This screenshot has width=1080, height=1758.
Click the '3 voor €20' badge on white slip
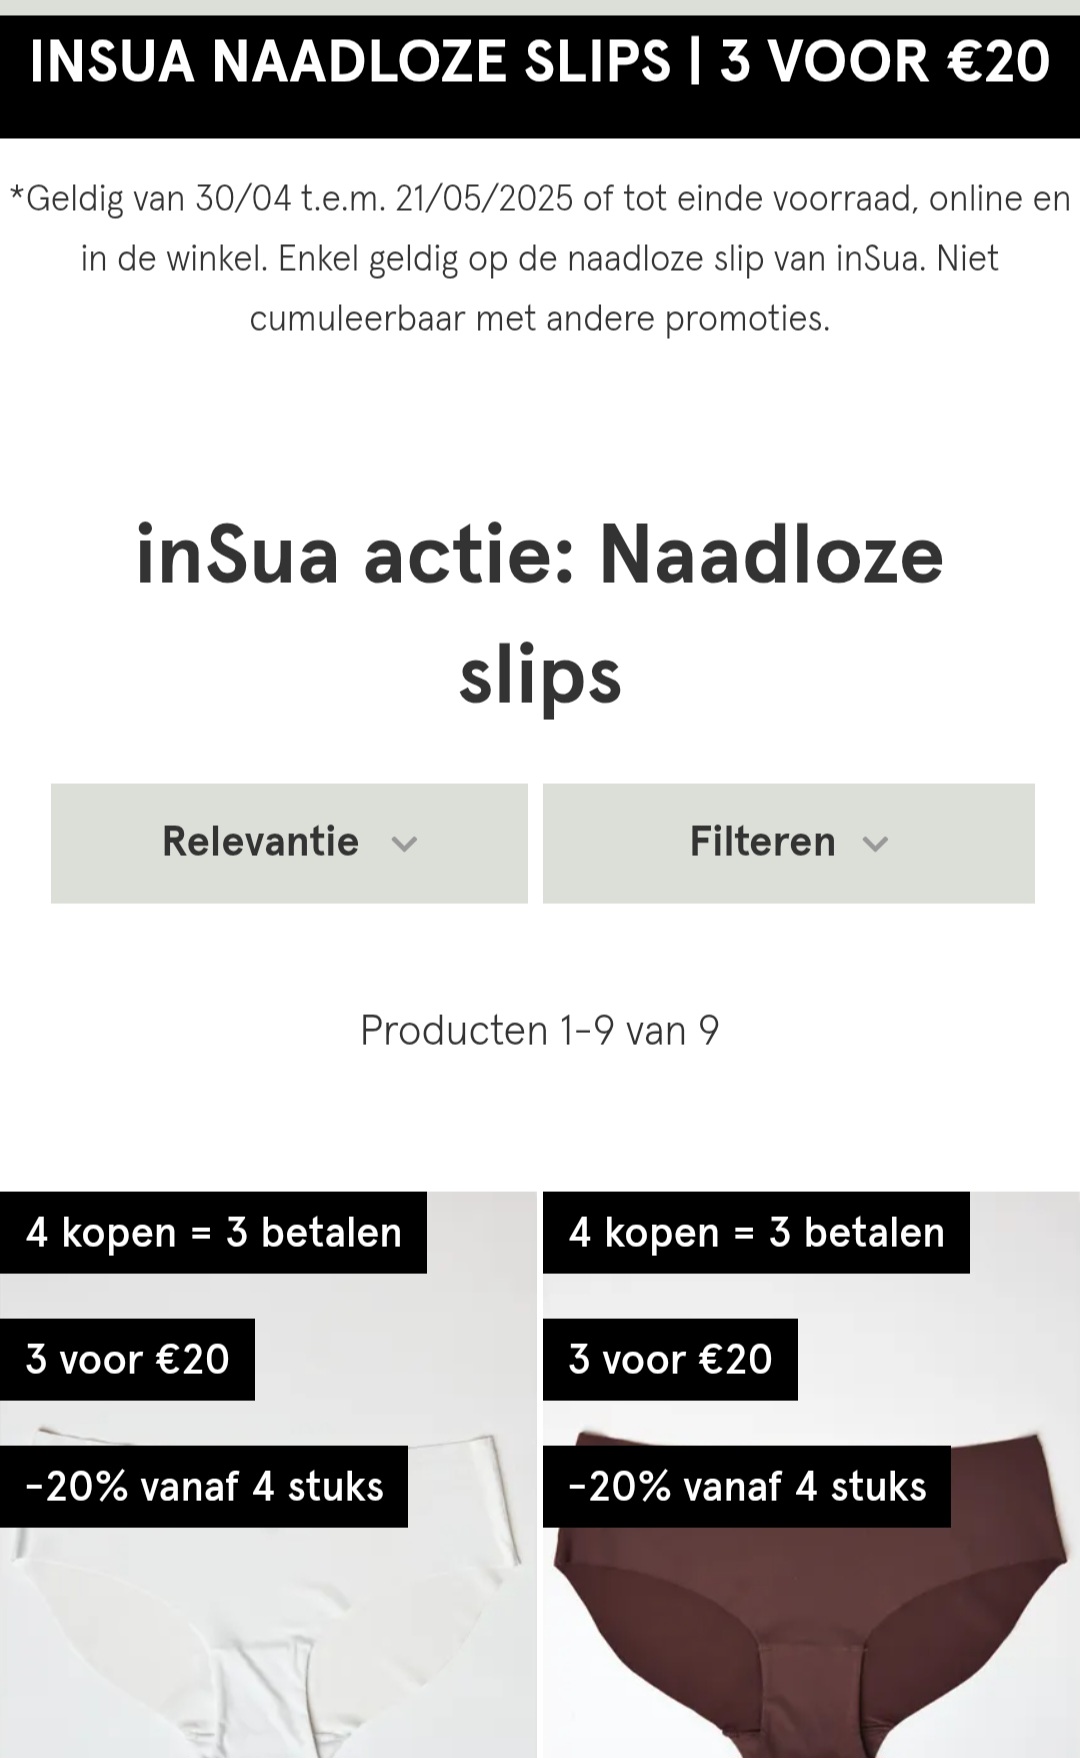[126, 1358]
